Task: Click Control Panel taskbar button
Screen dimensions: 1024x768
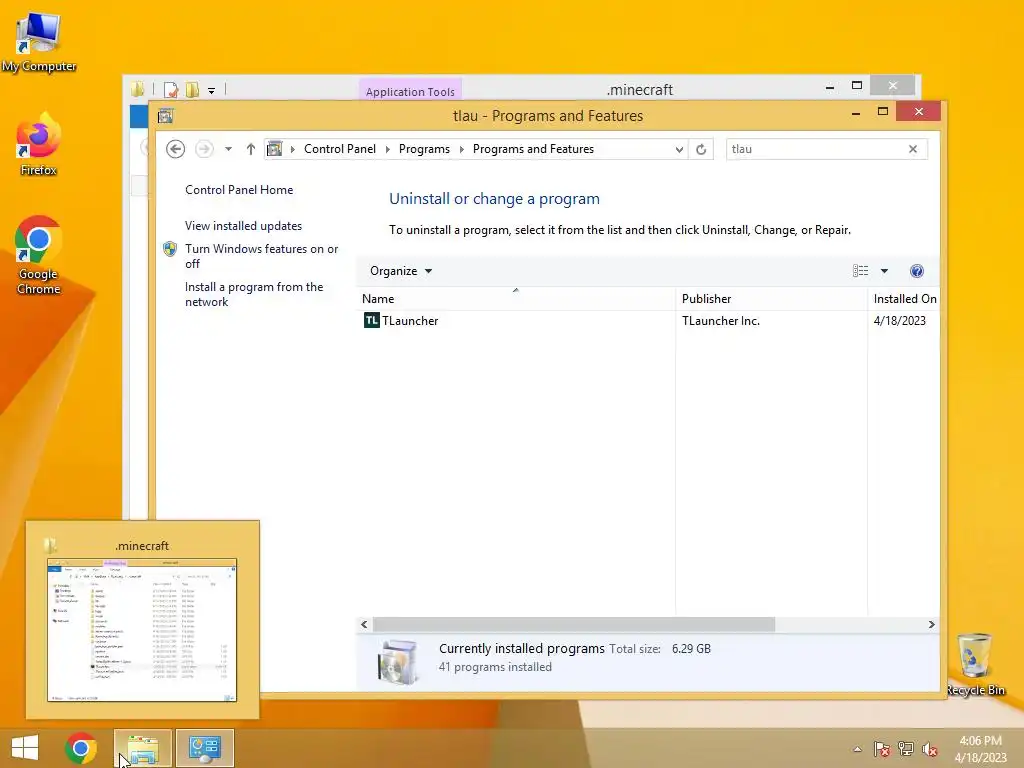Action: (x=204, y=748)
